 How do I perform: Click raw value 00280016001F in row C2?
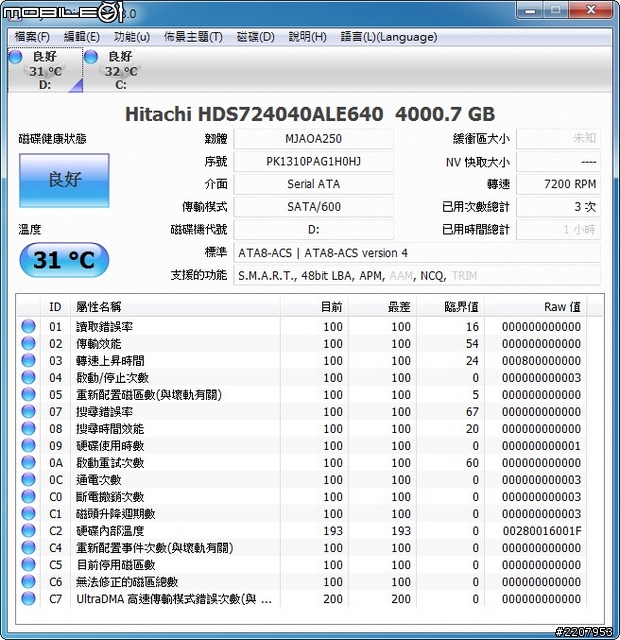[542, 531]
